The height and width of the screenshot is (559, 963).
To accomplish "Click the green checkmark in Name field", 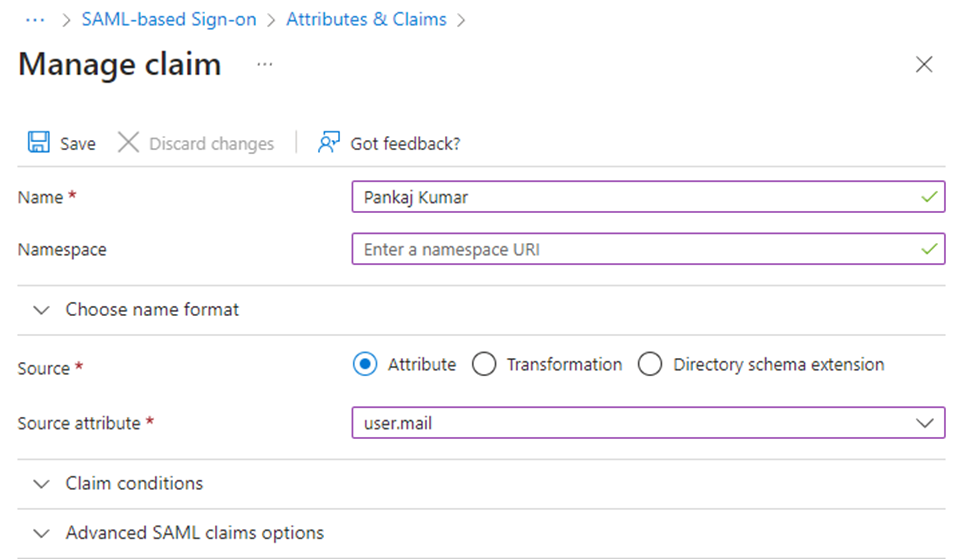I will coord(929,197).
